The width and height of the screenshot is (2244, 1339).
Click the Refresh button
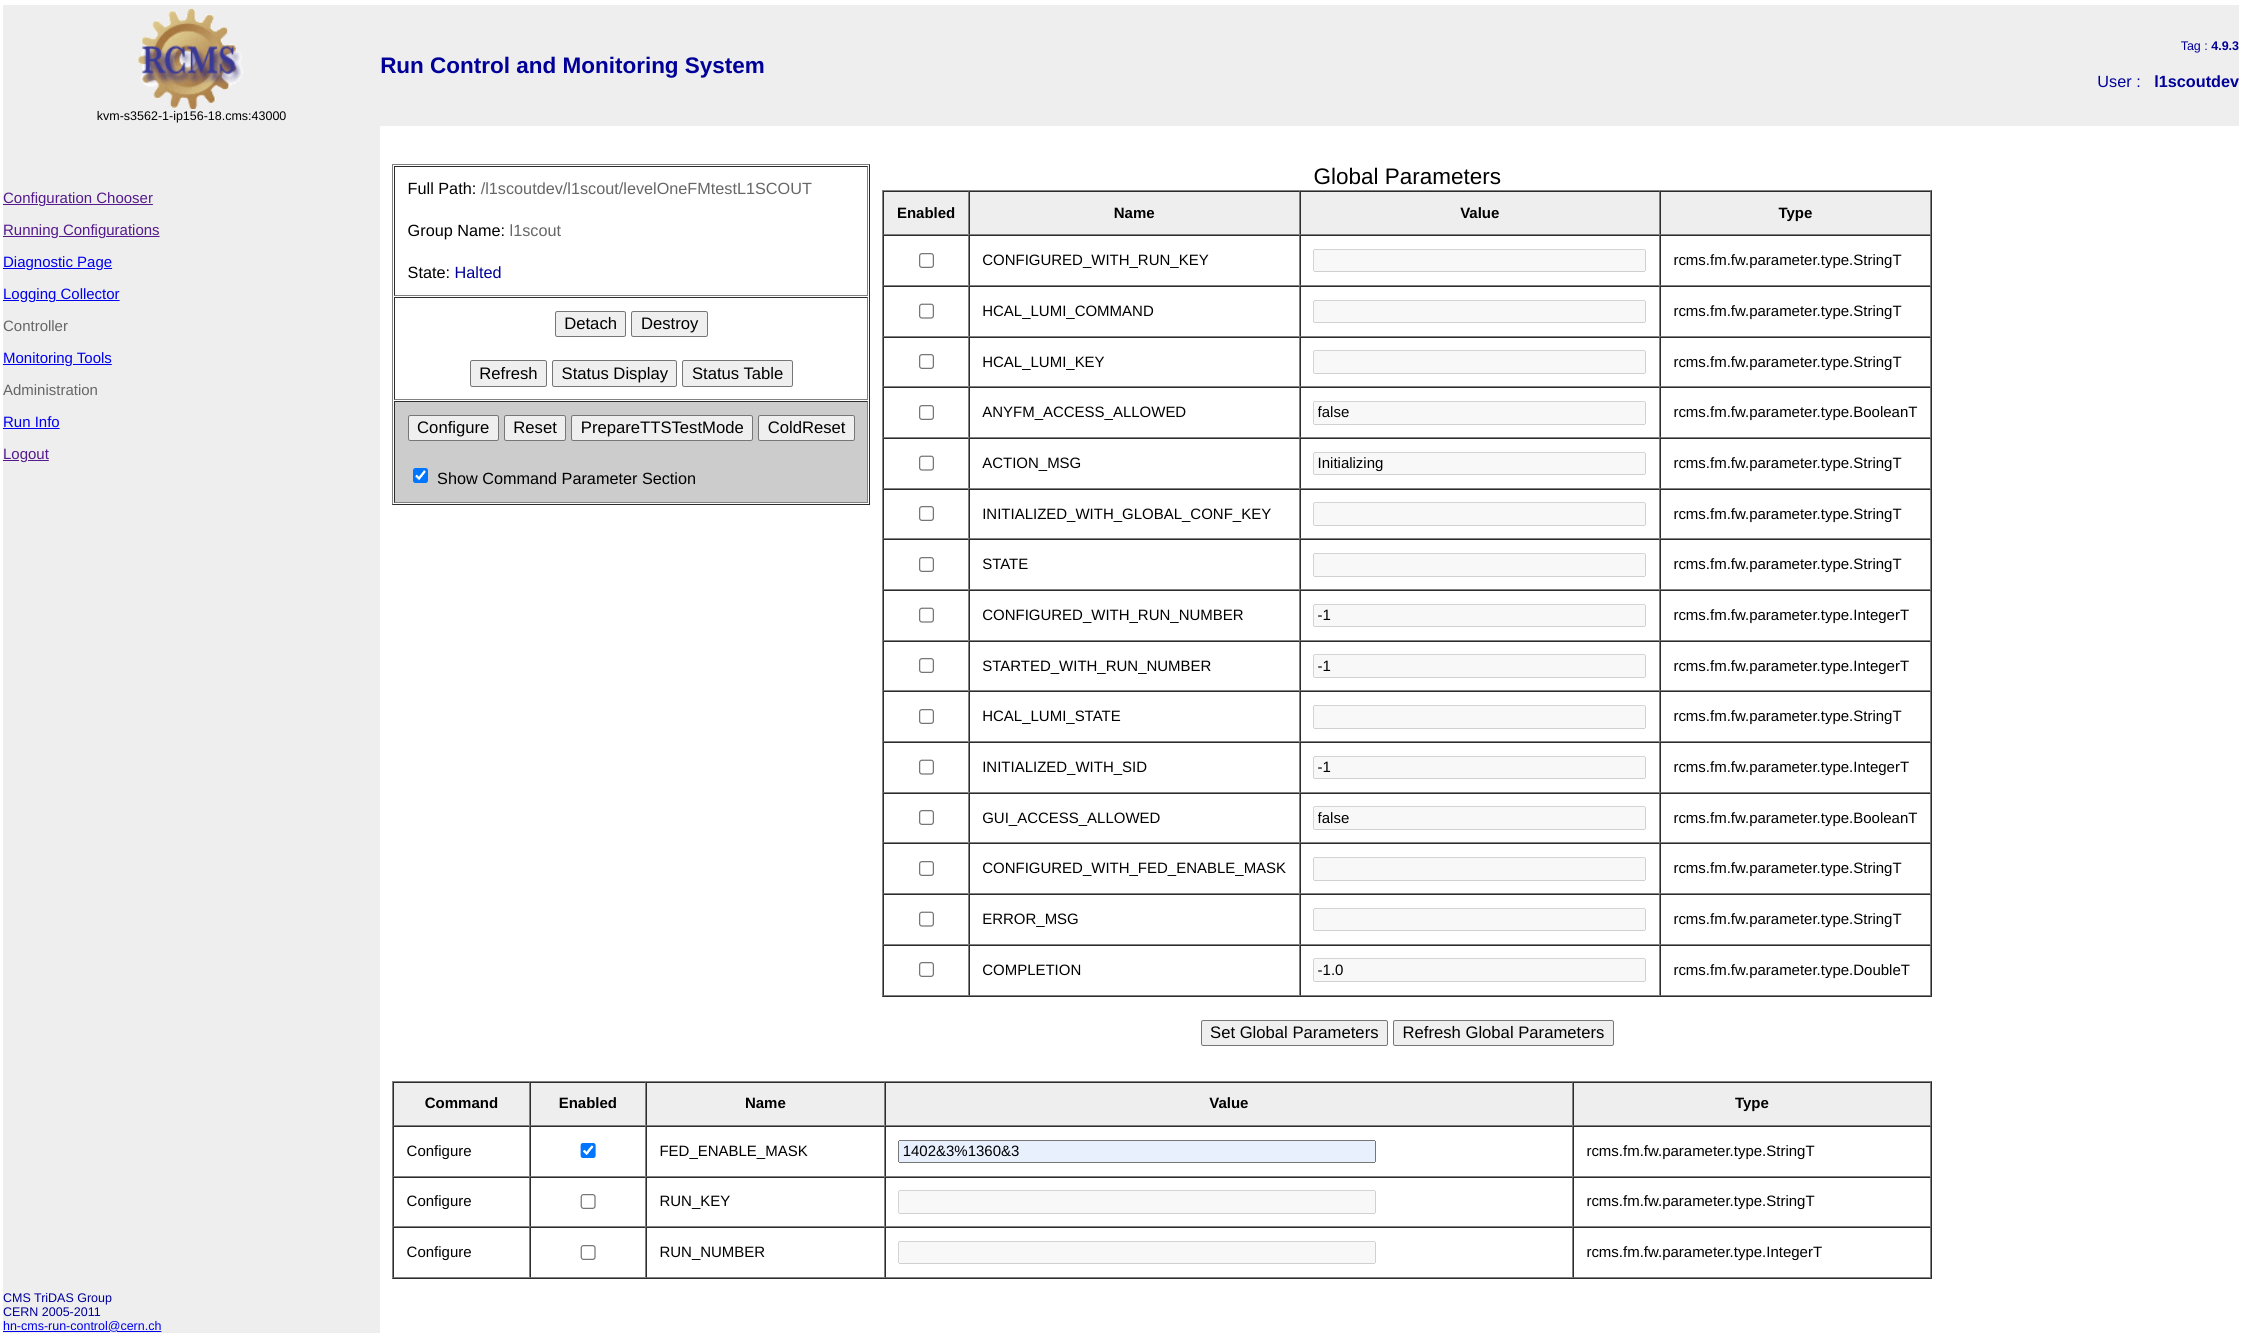click(x=508, y=374)
